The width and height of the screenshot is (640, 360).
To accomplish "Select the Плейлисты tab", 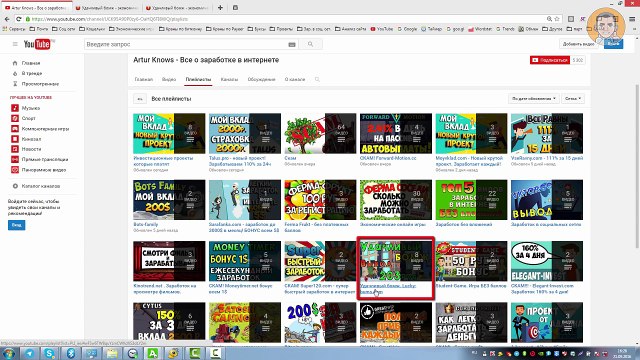I will [x=198, y=79].
